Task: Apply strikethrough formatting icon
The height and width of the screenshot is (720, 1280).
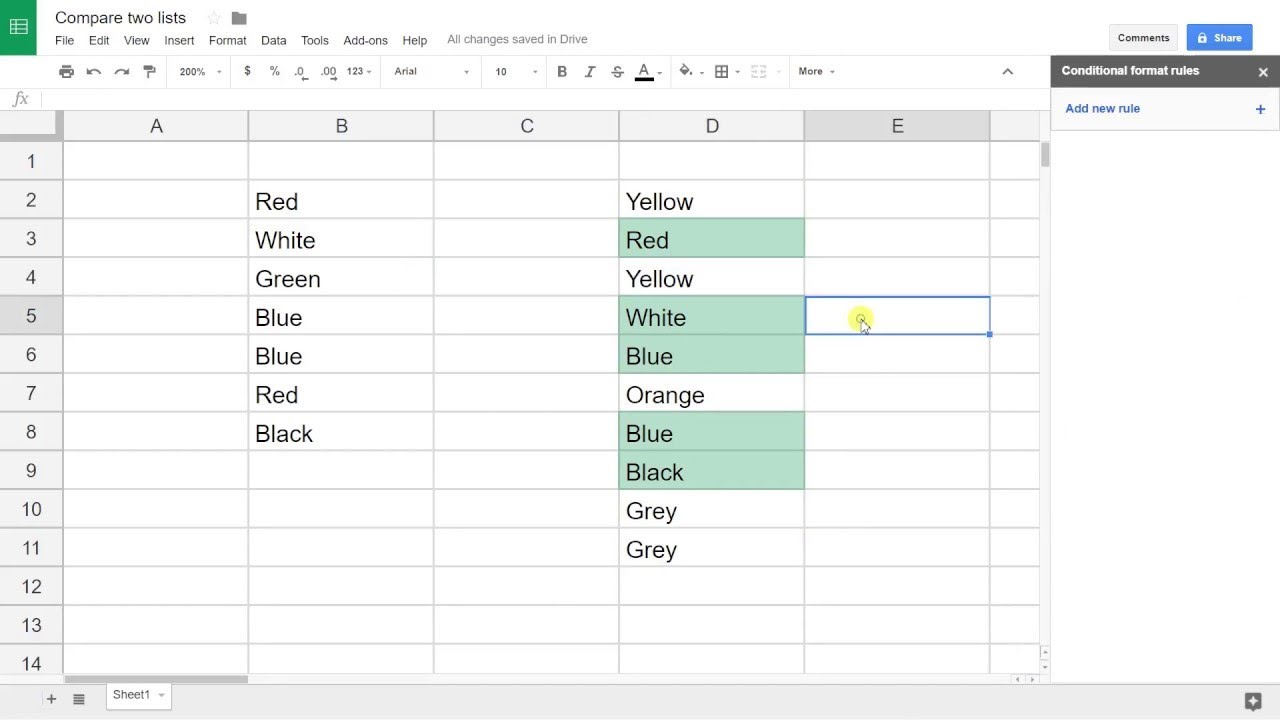Action: (x=617, y=71)
